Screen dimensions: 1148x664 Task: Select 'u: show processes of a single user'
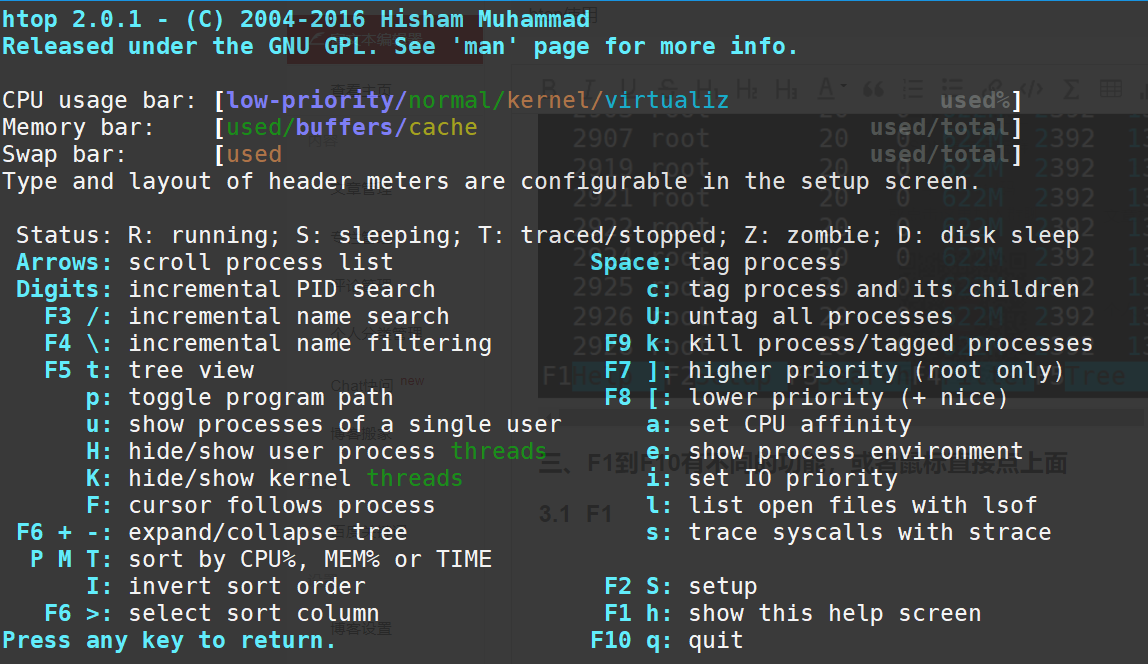324,425
